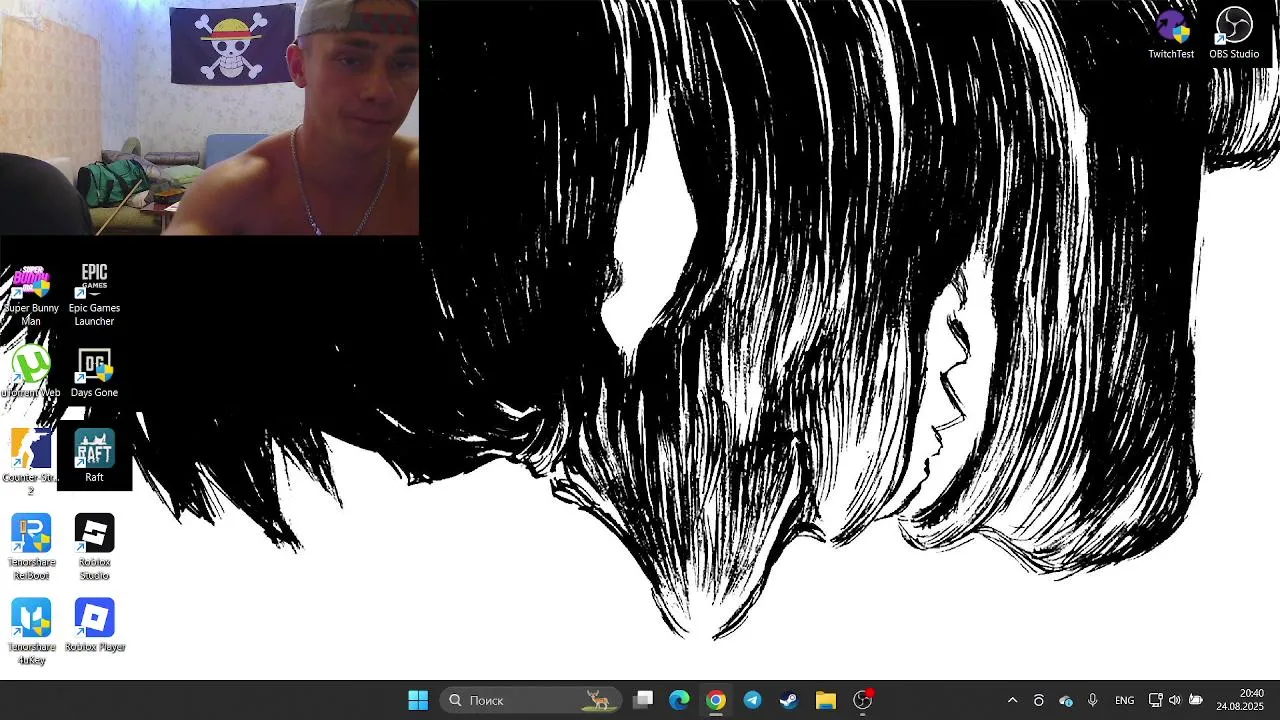This screenshot has width=1280, height=720.
Task: Select the Roblox Player desktop icon
Action: click(94, 626)
